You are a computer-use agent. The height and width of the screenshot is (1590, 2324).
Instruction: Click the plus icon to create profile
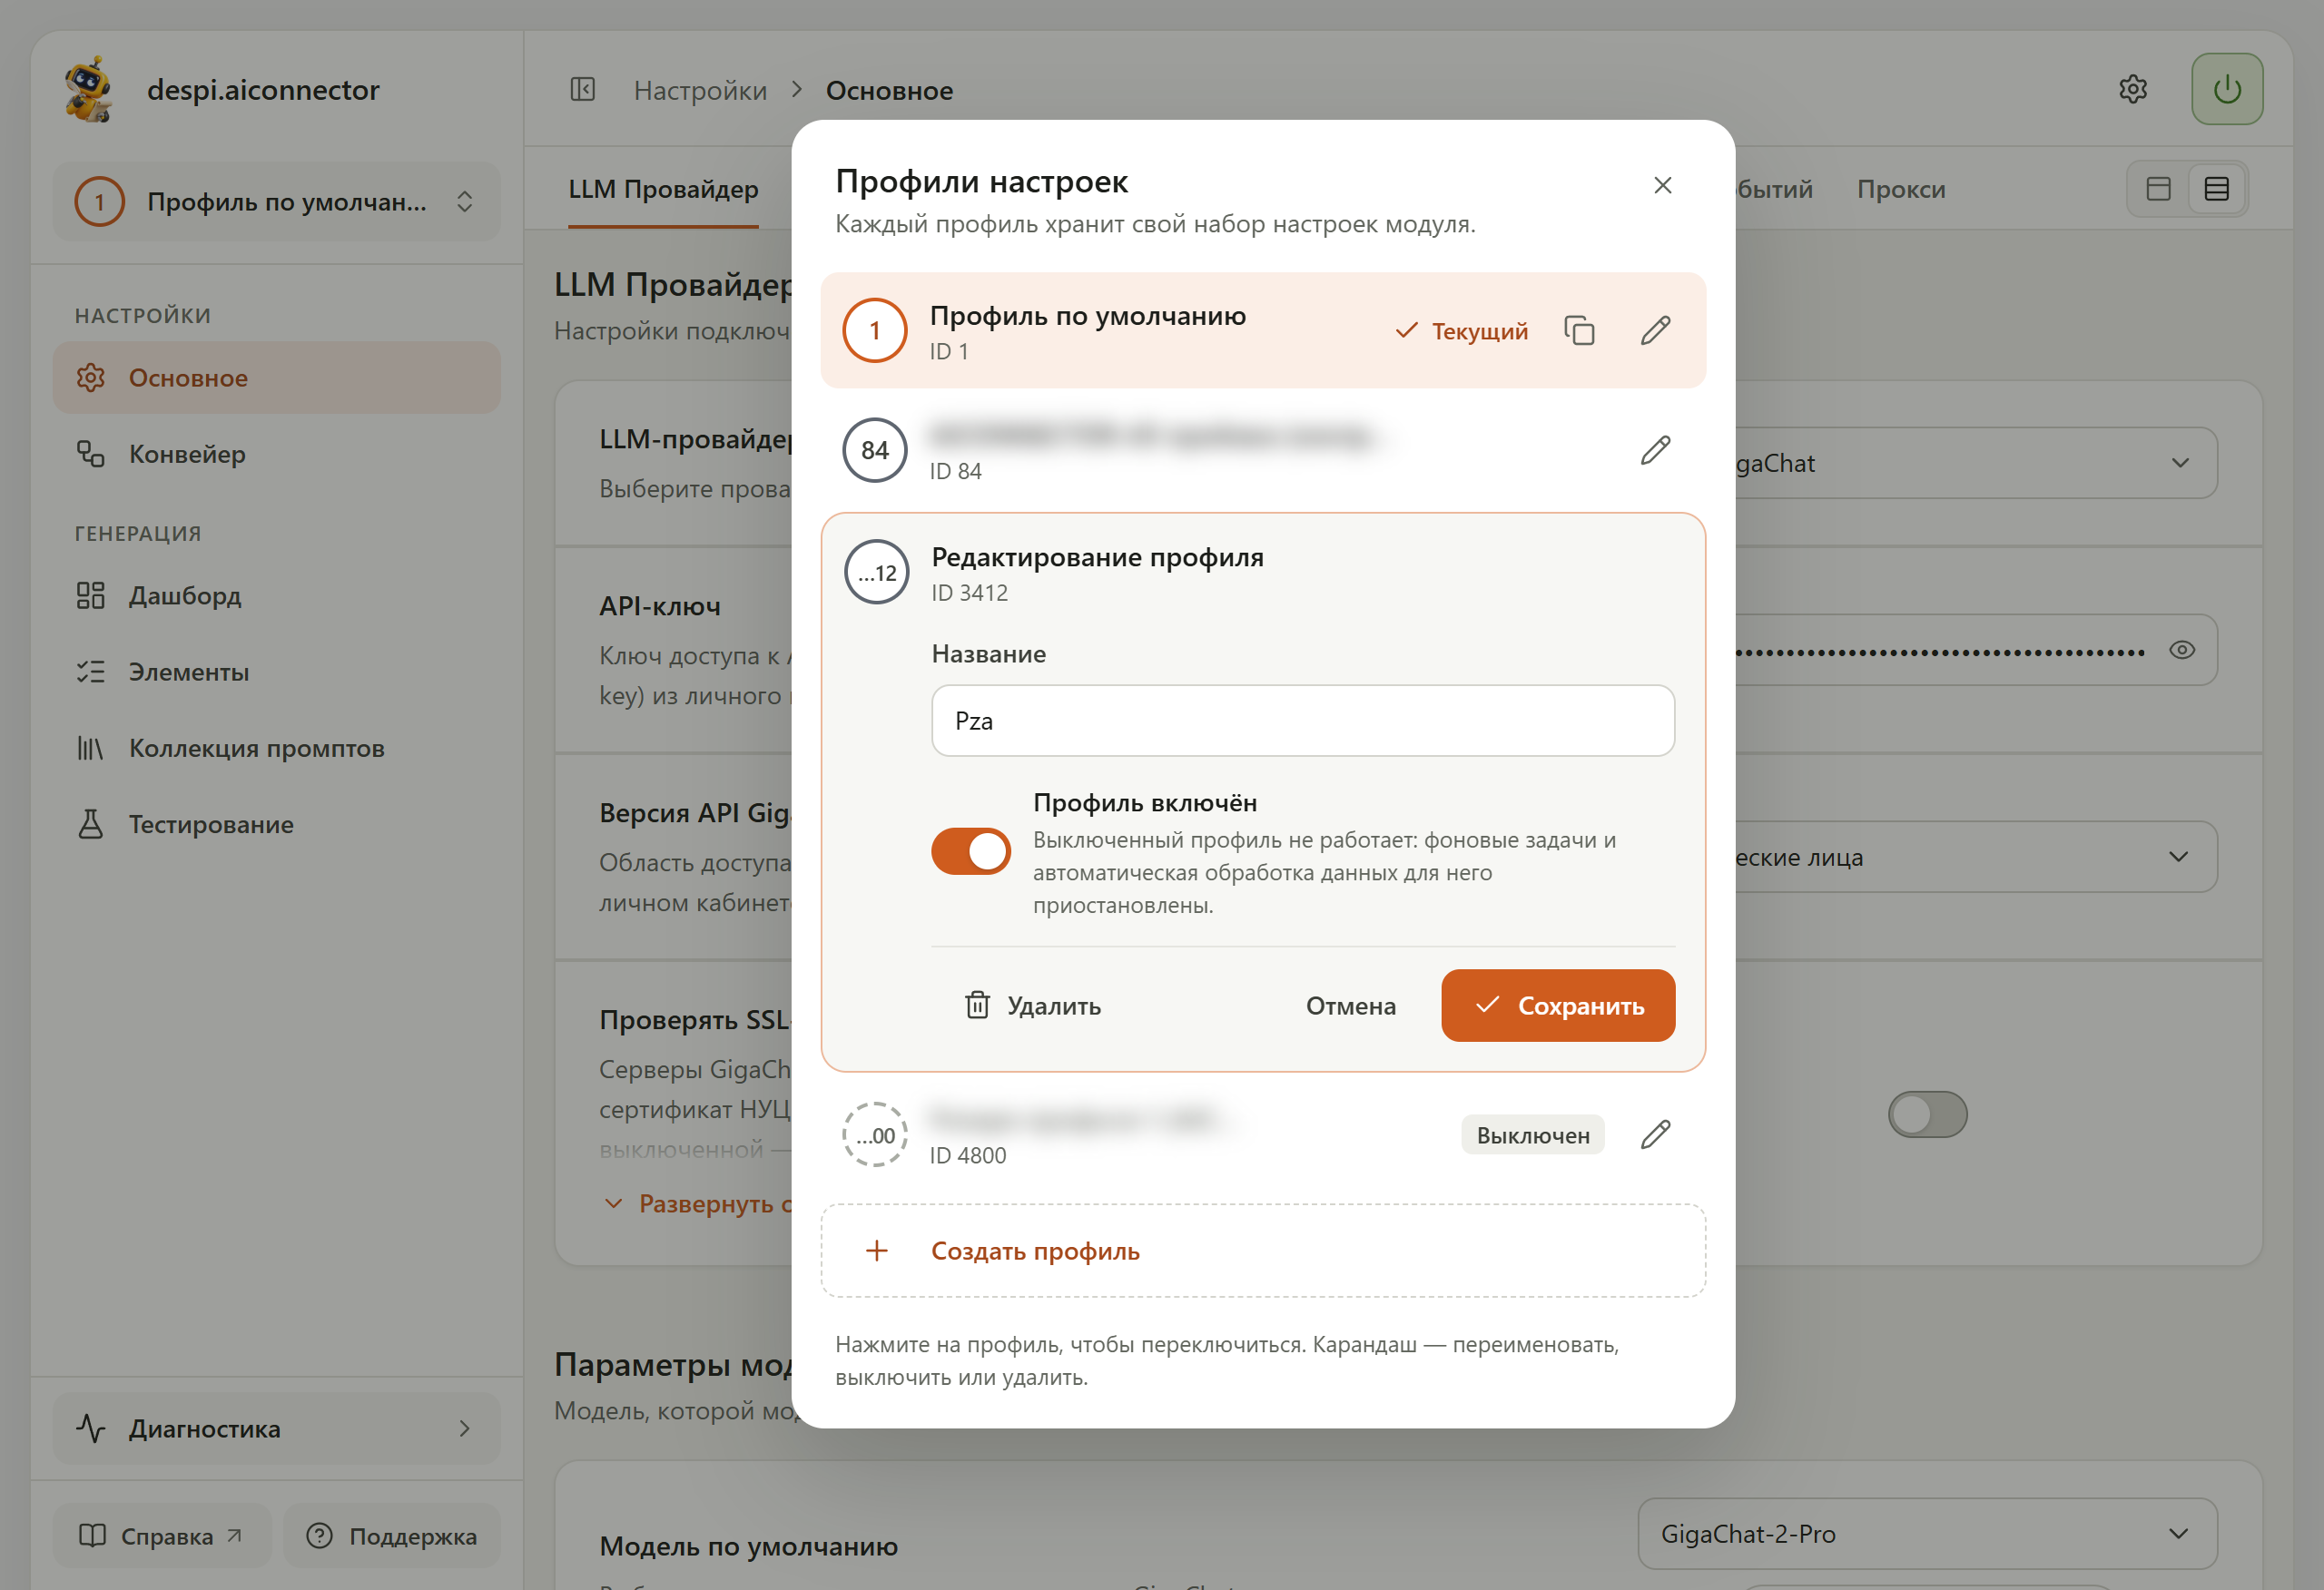(877, 1250)
